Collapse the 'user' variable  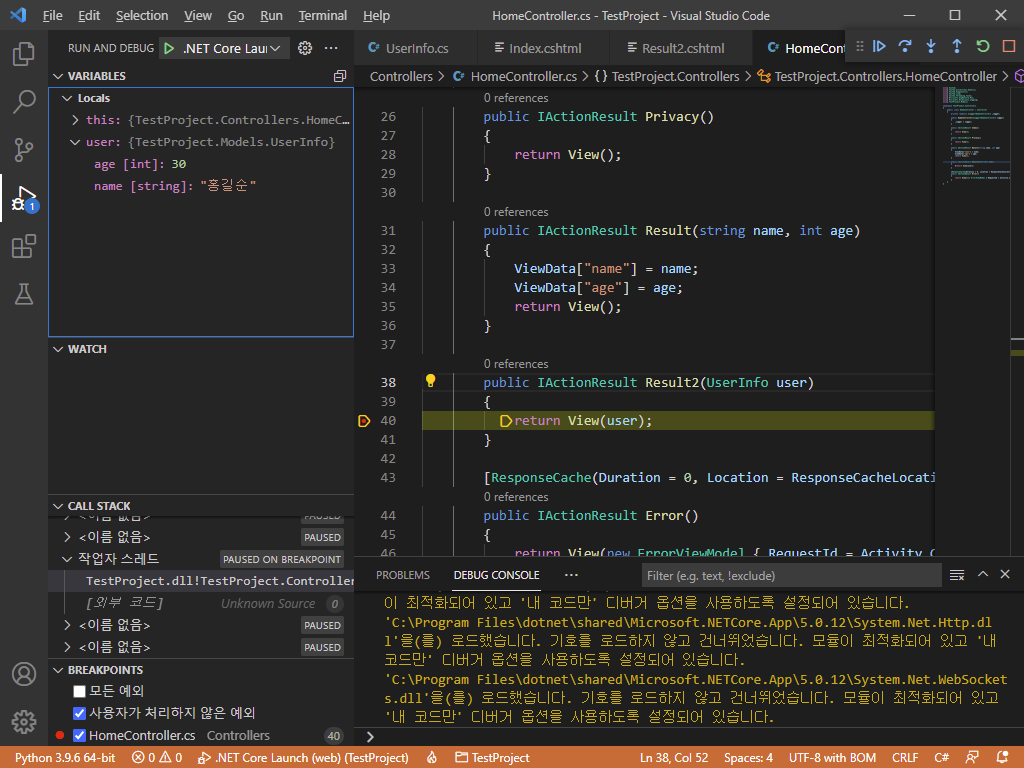tap(75, 142)
